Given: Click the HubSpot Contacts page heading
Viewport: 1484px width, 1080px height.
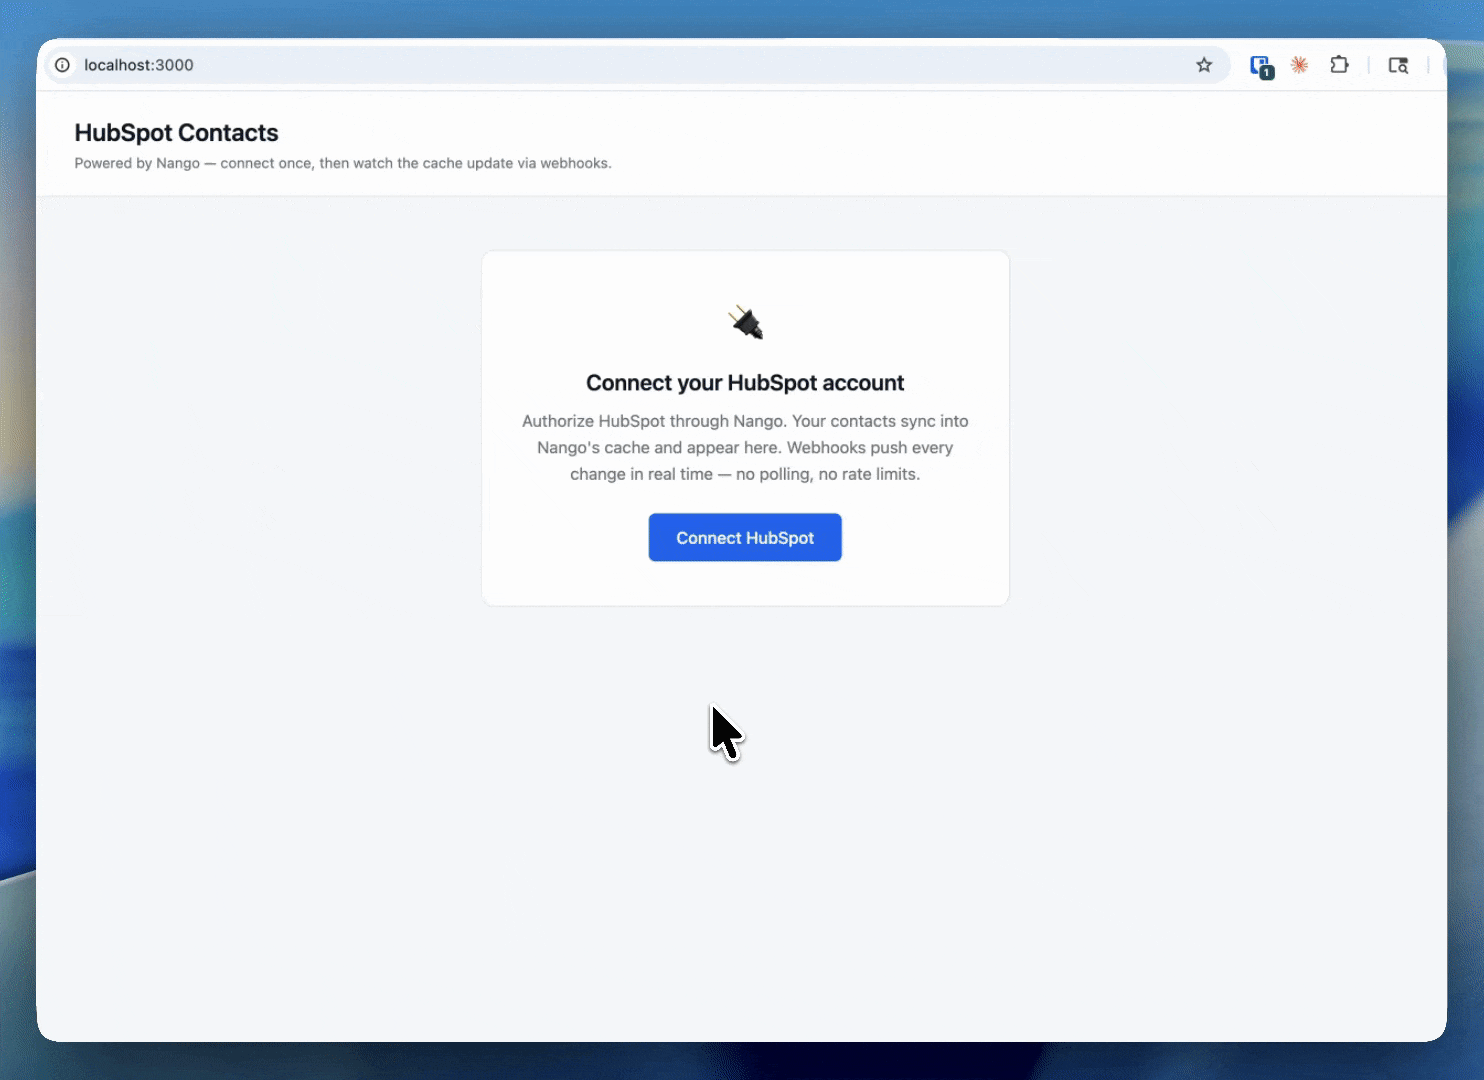Looking at the screenshot, I should click(x=176, y=133).
